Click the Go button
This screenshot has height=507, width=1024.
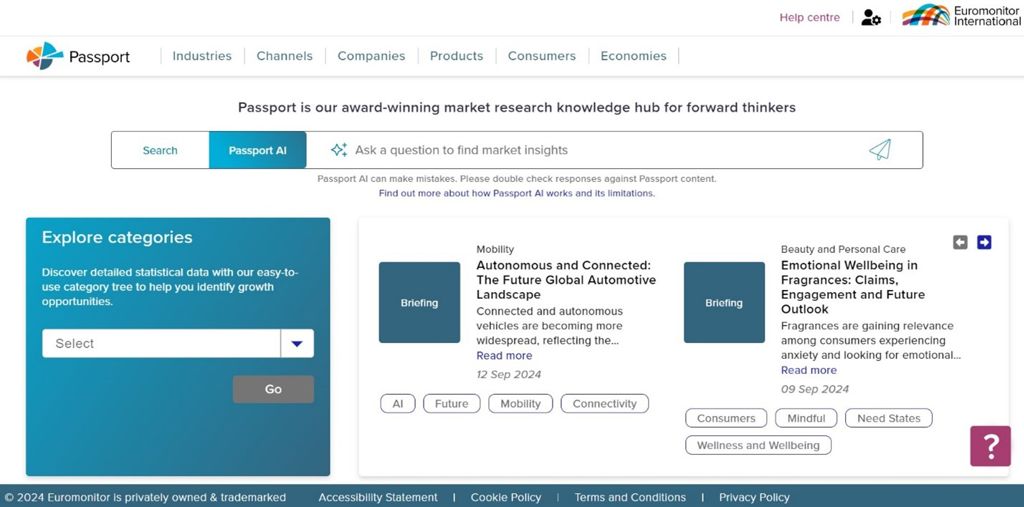click(x=273, y=389)
